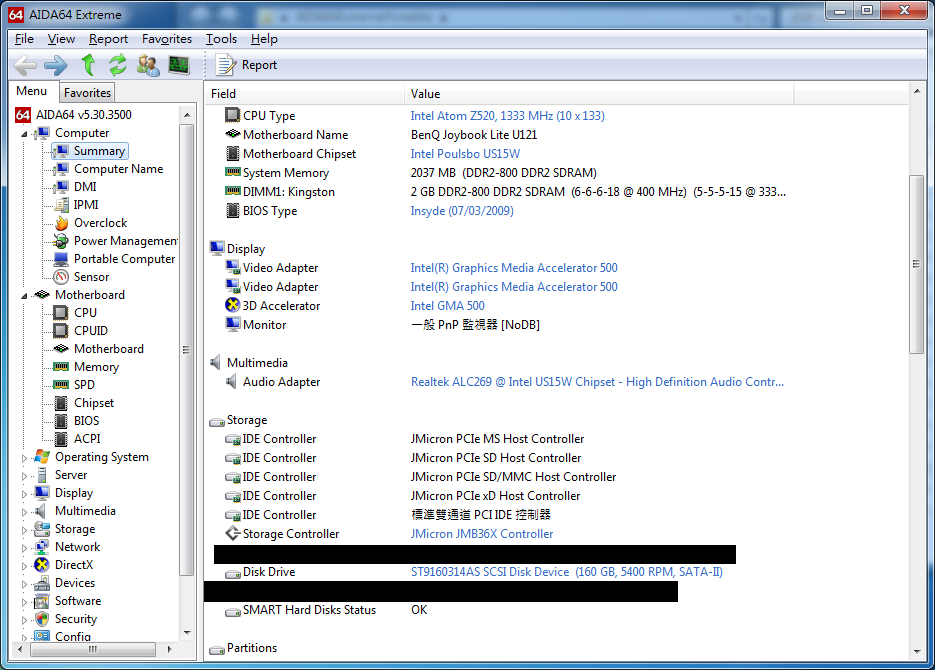
Task: Click the Network icon in tree
Action: 42,547
